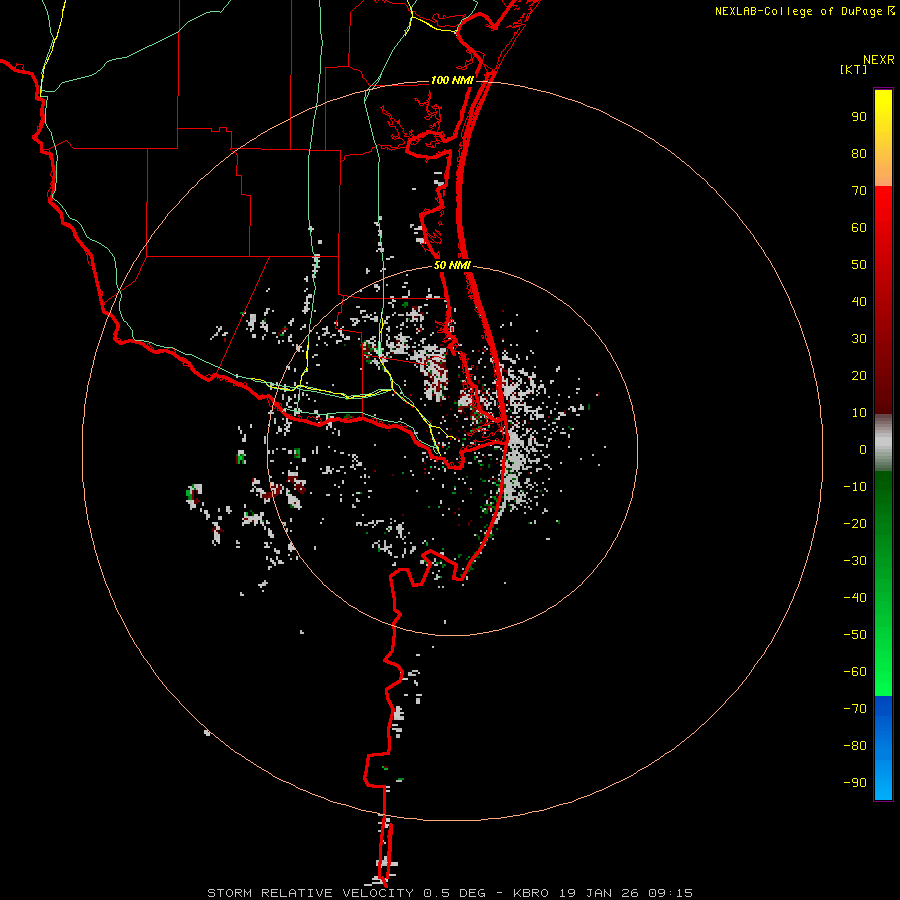Click the [KT] units label
This screenshot has width=900, height=900.
point(853,69)
